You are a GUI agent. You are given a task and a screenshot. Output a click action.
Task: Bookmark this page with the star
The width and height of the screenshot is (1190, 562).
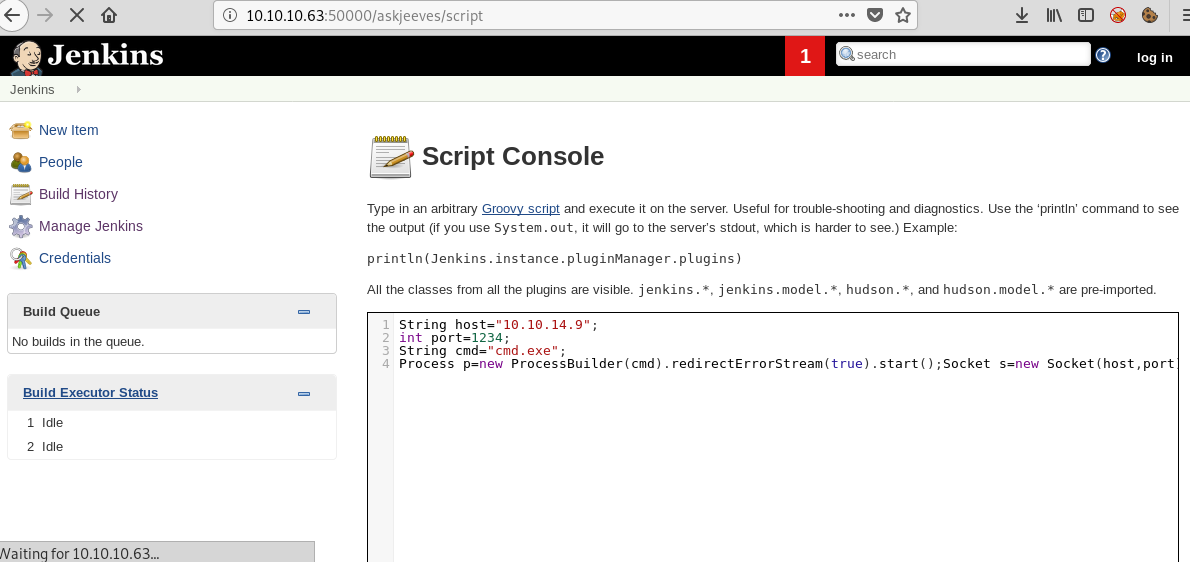(902, 15)
